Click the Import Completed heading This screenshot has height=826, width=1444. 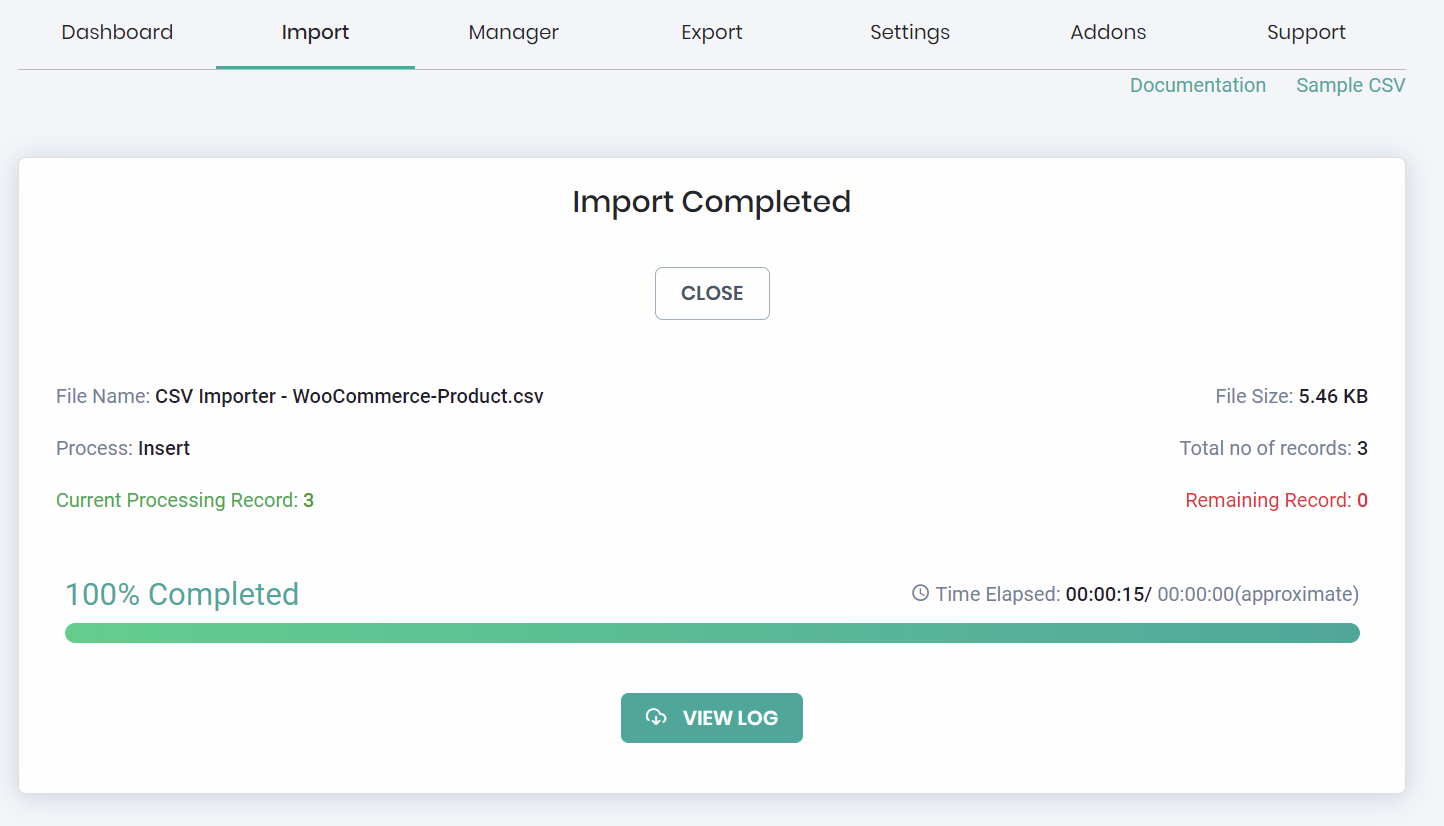point(711,202)
